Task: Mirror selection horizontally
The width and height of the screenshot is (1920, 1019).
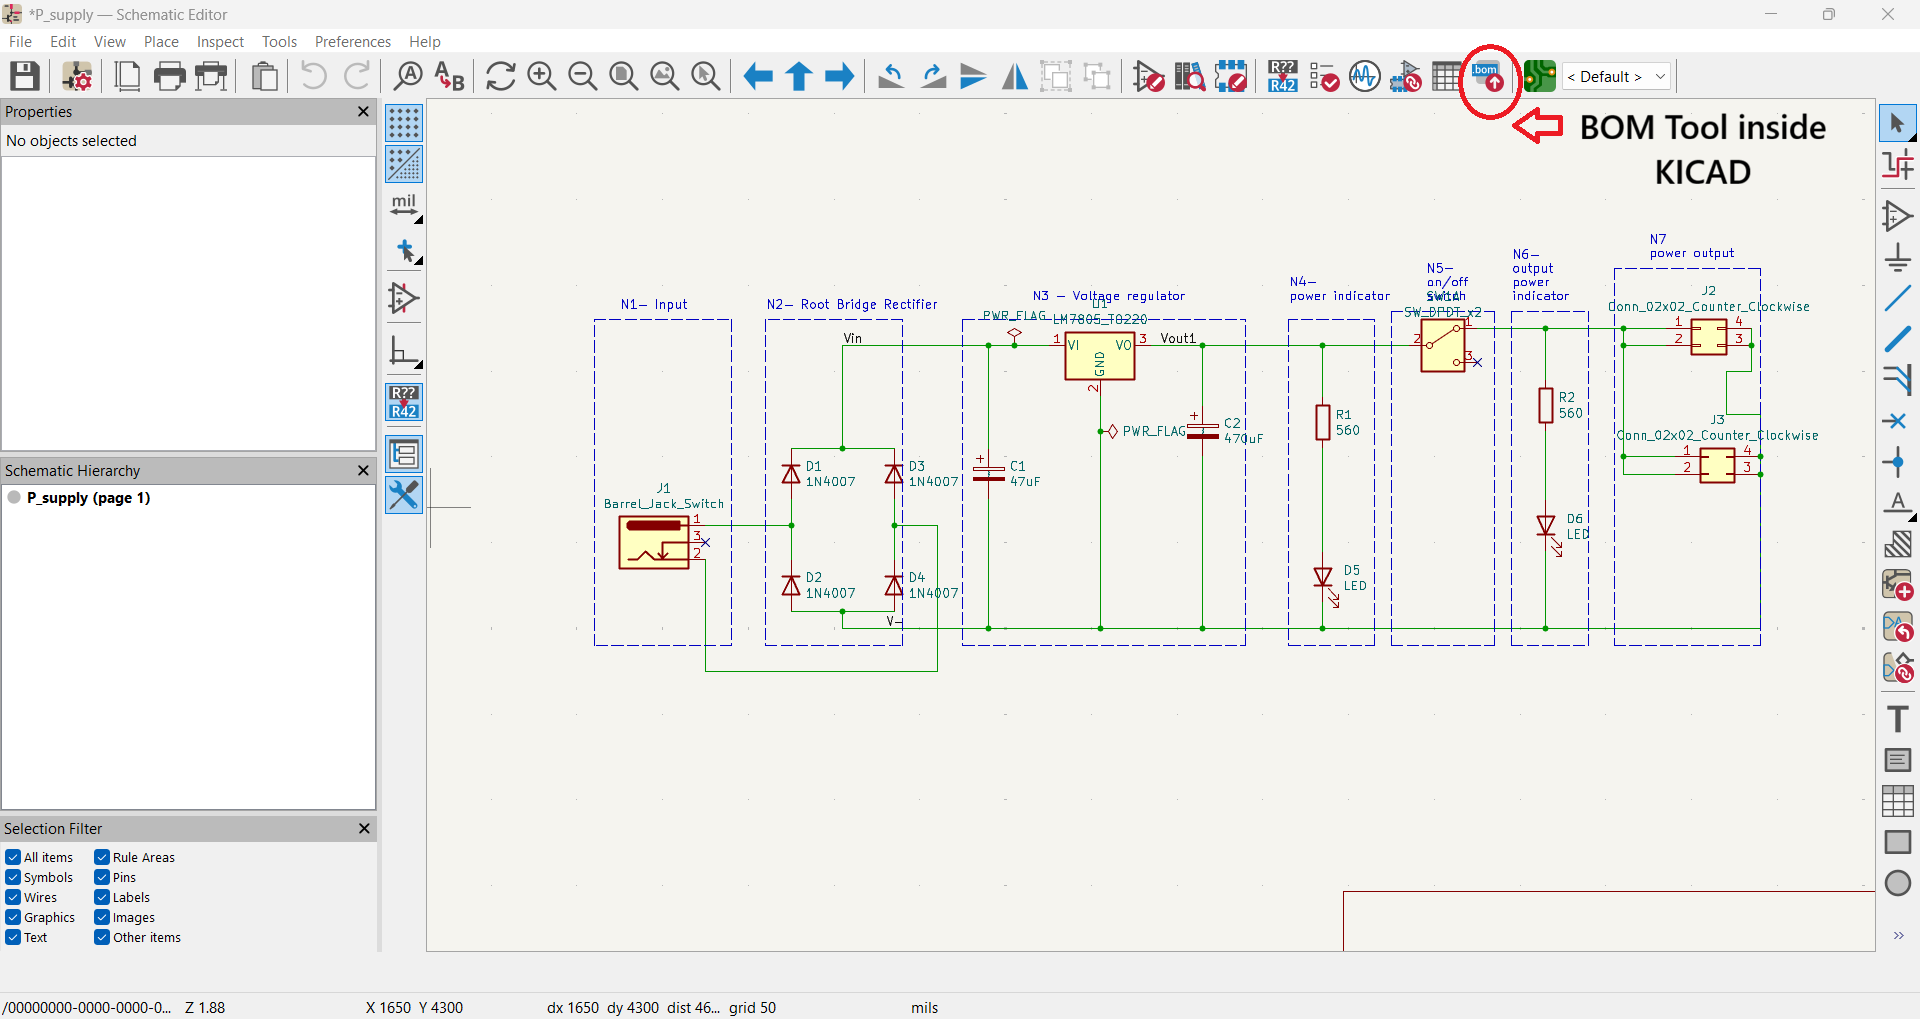Action: coord(1015,76)
